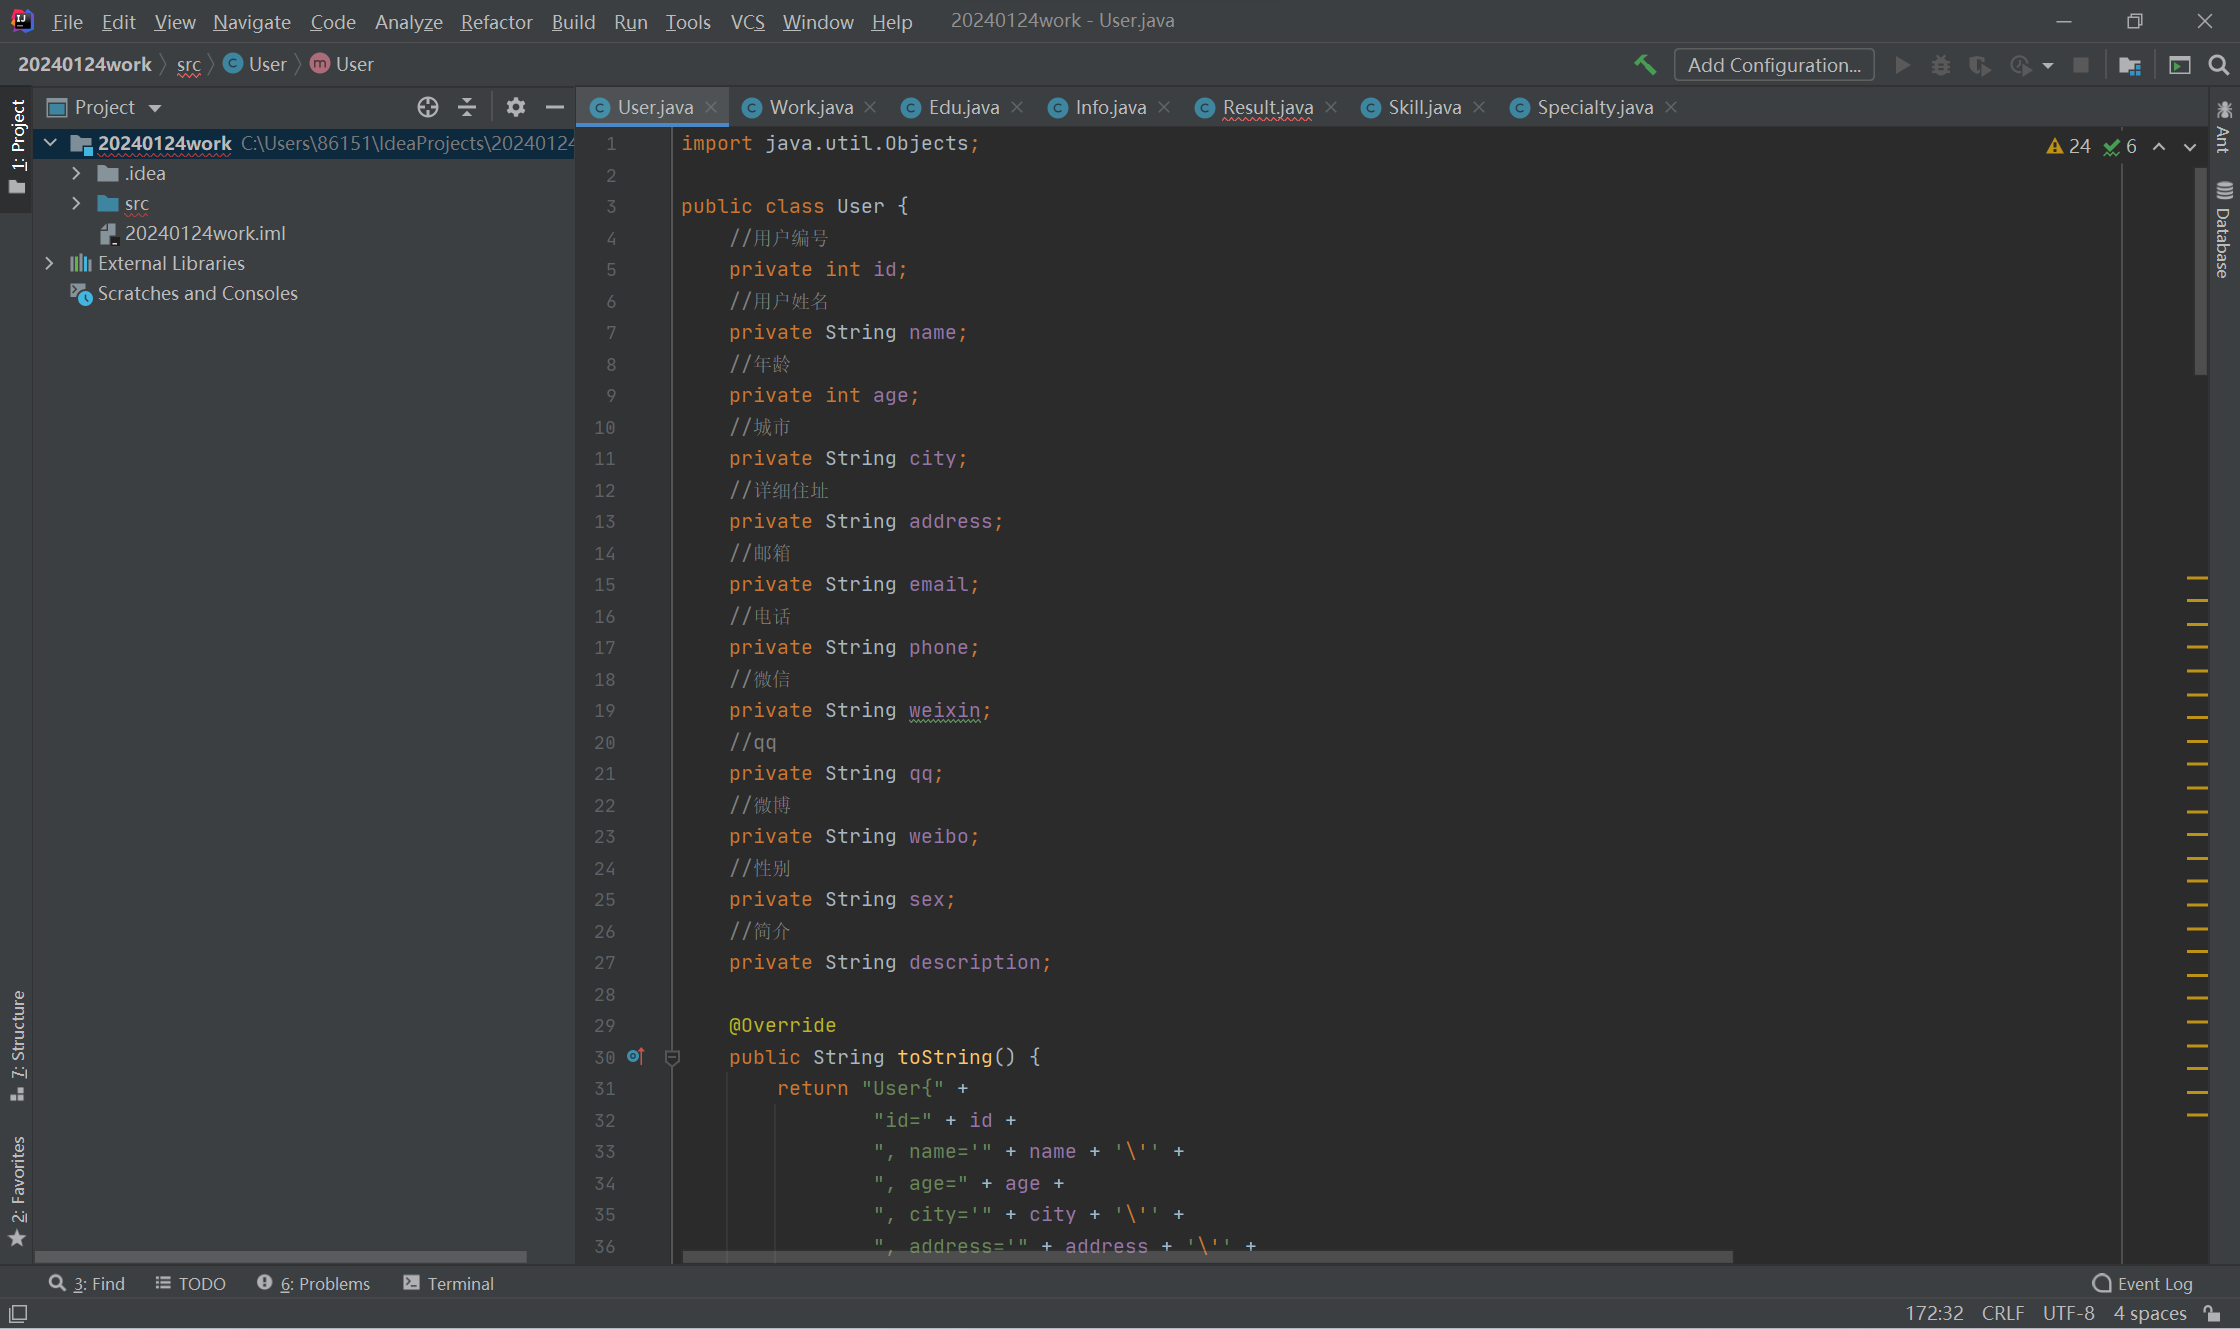Click the locate file target icon

[428, 107]
